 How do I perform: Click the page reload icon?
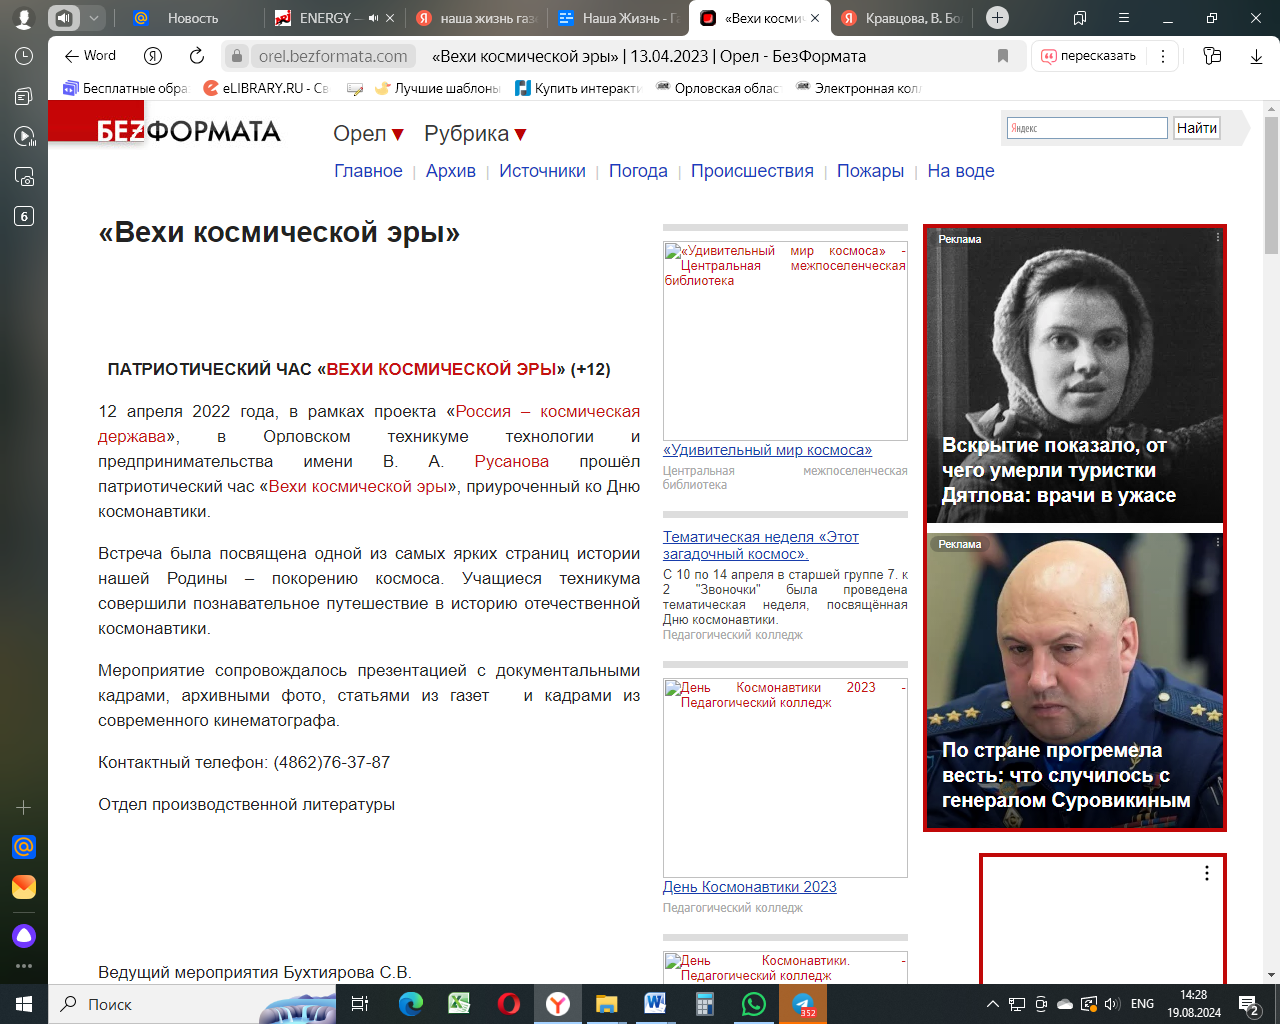point(197,56)
